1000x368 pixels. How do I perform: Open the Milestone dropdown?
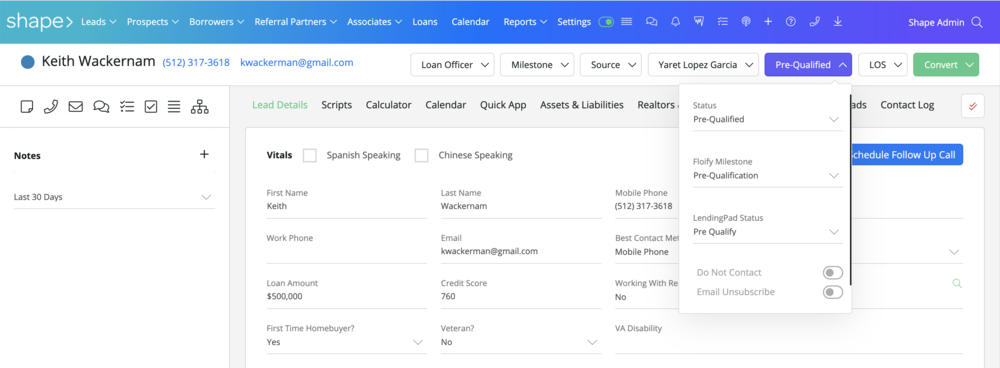tap(537, 64)
